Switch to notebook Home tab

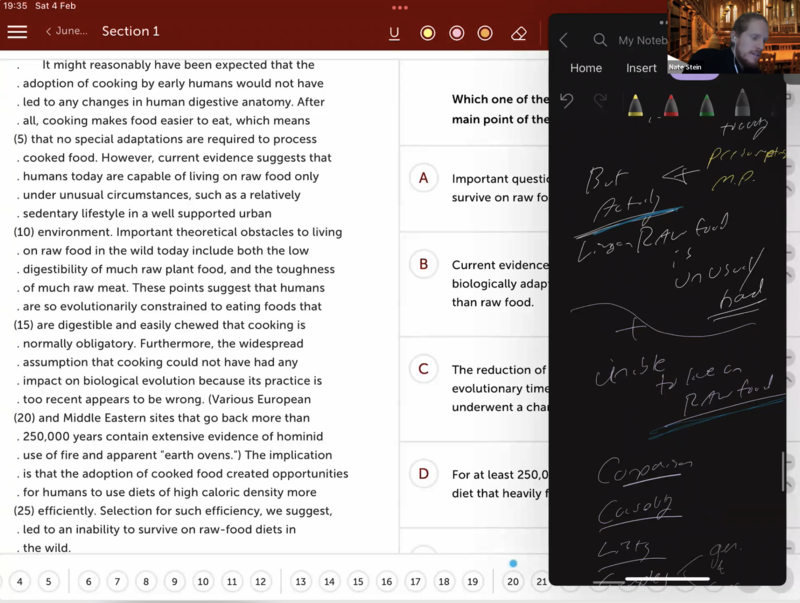(586, 68)
